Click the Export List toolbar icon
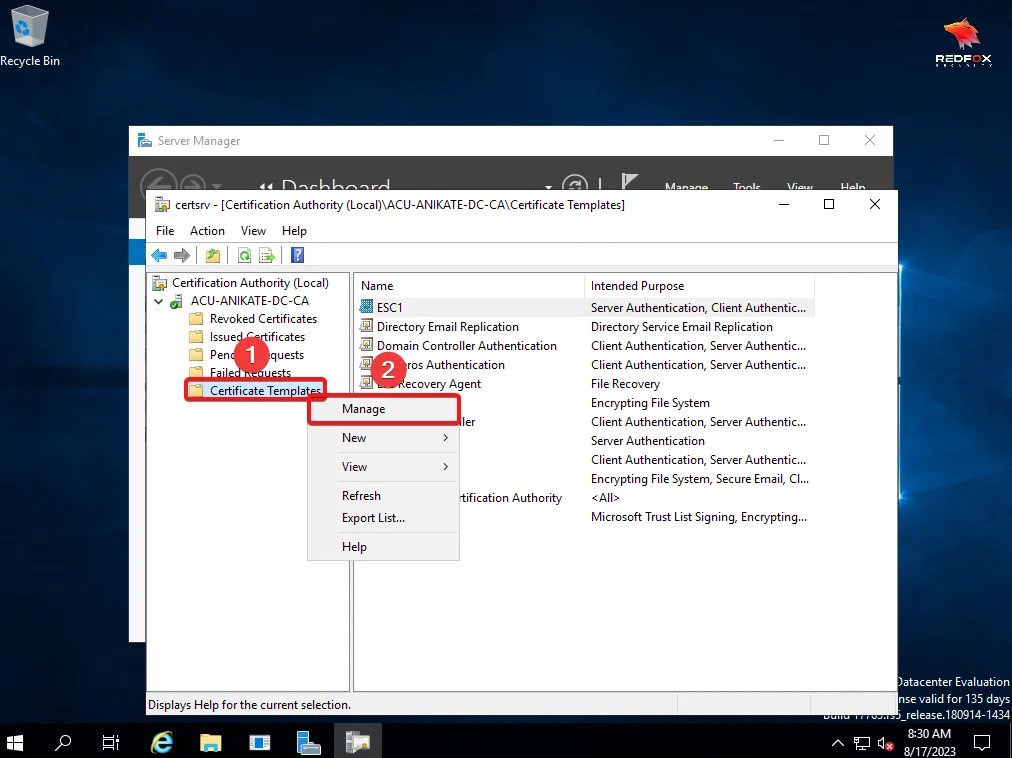 point(266,255)
